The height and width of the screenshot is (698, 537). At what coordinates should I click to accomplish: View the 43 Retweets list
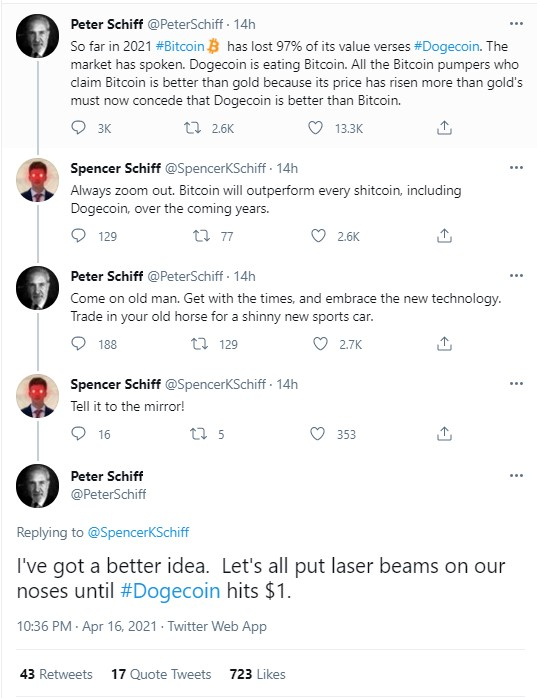pos(56,674)
